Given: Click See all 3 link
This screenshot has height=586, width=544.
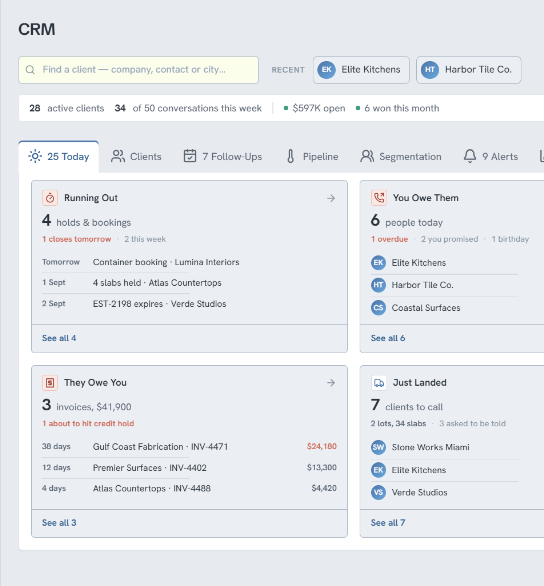Looking at the screenshot, I should click(x=59, y=523).
